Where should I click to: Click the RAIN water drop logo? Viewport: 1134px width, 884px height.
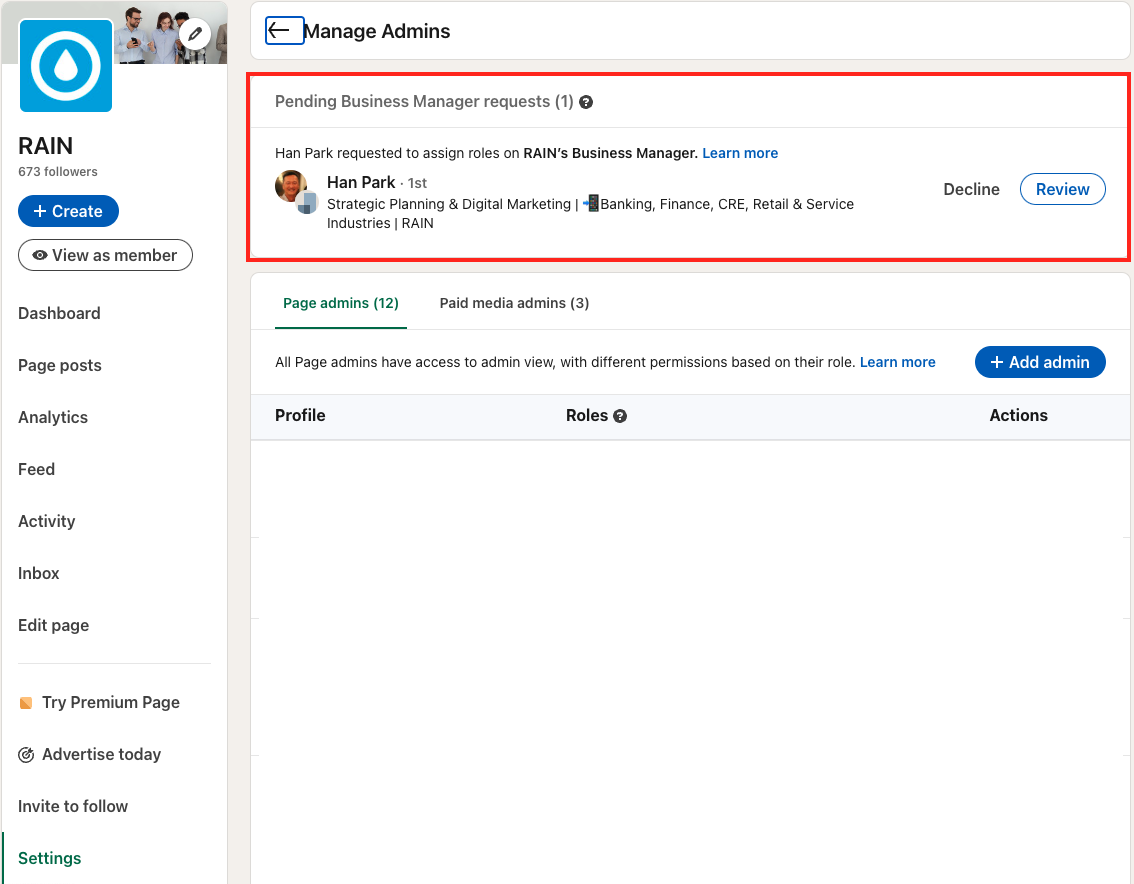[66, 66]
